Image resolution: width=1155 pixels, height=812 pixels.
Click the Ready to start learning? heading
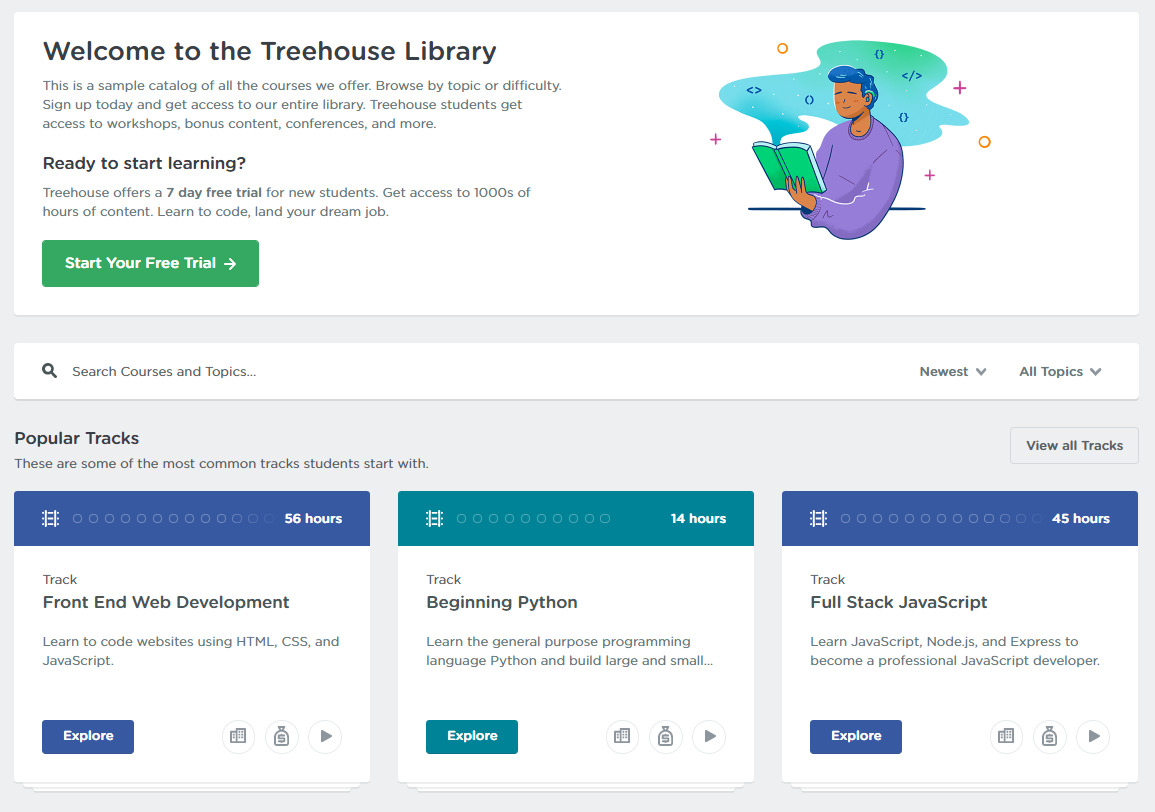point(144,164)
